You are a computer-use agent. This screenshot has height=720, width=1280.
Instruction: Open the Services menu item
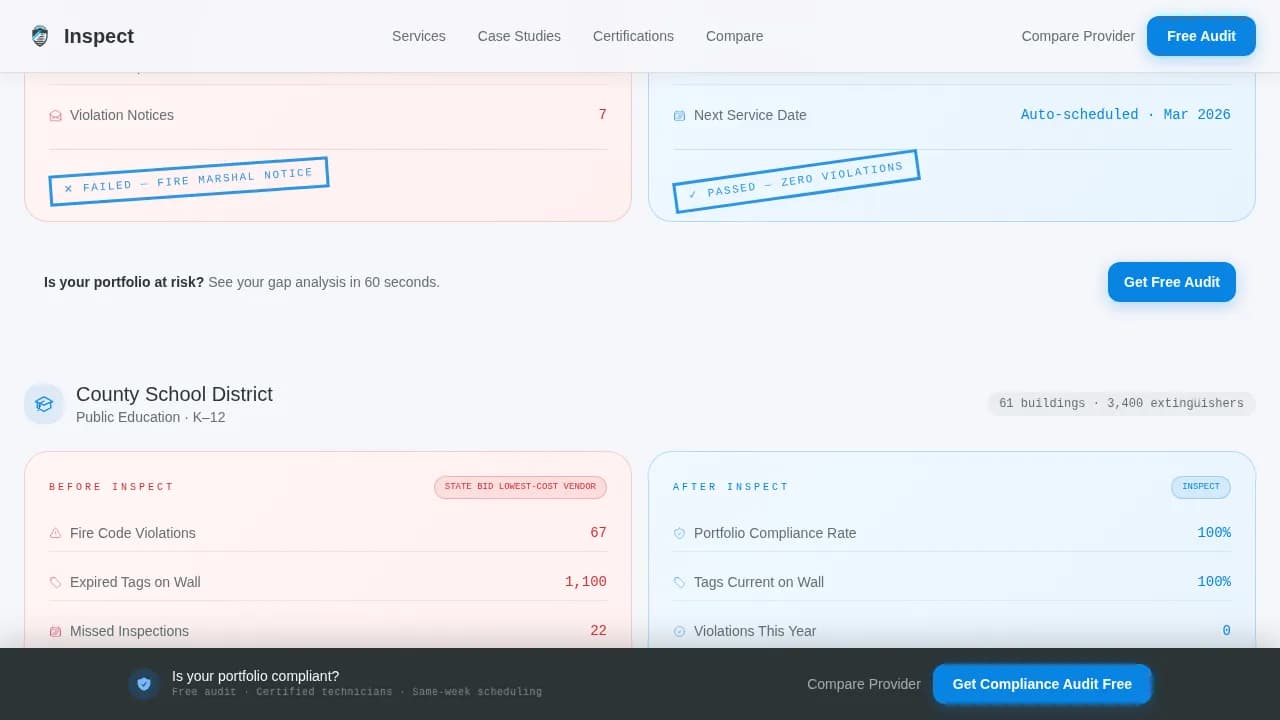click(418, 36)
